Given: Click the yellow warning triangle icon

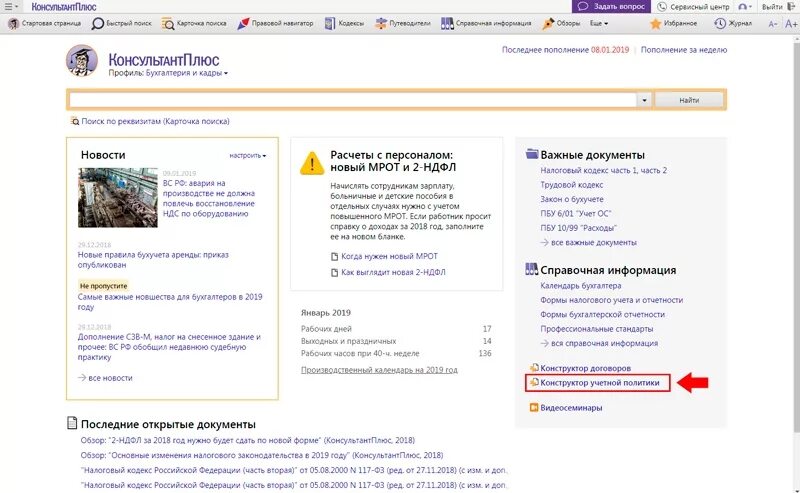Looking at the screenshot, I should 312,163.
